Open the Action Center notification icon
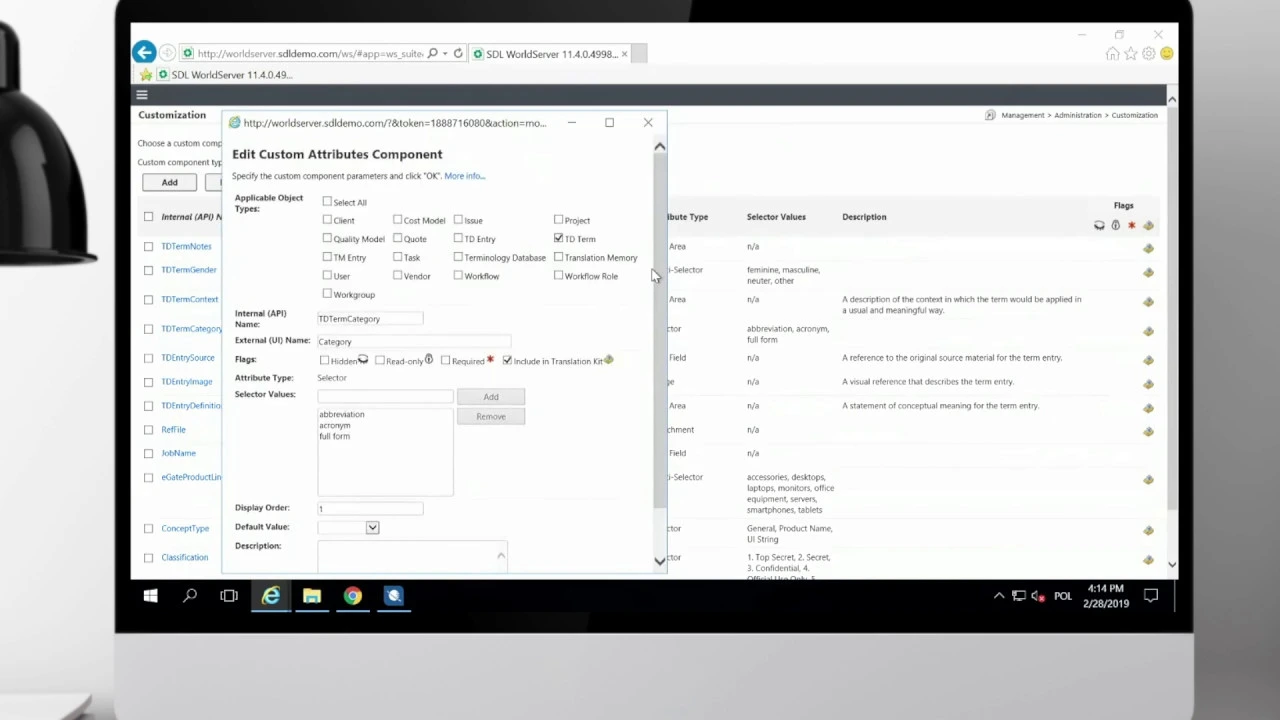 [1151, 596]
